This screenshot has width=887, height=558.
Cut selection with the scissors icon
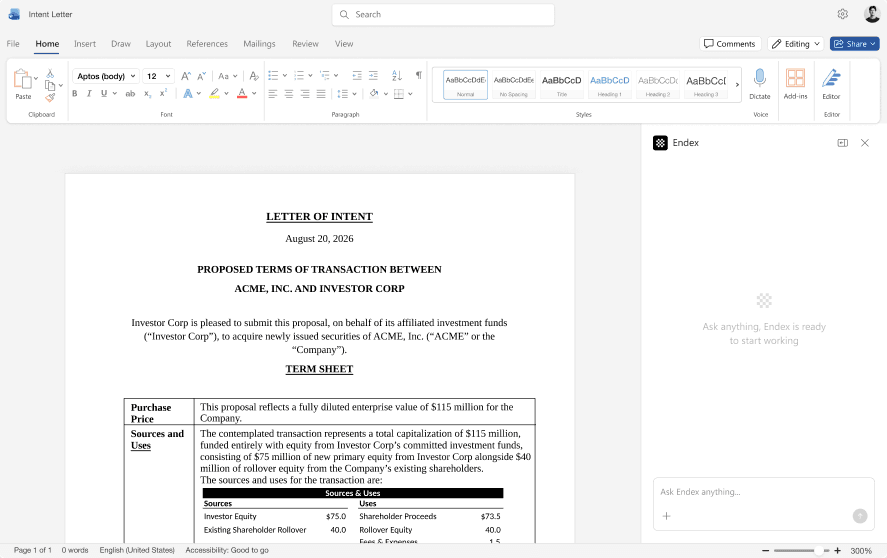[x=50, y=74]
